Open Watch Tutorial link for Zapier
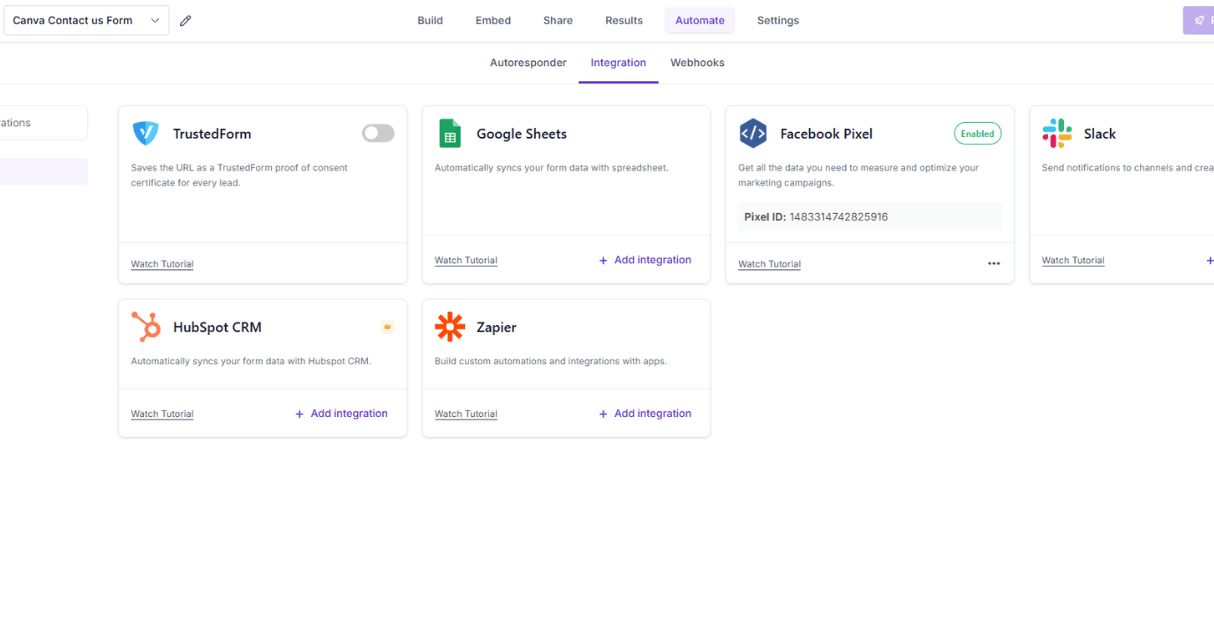This screenshot has width=1214, height=630. 466,414
